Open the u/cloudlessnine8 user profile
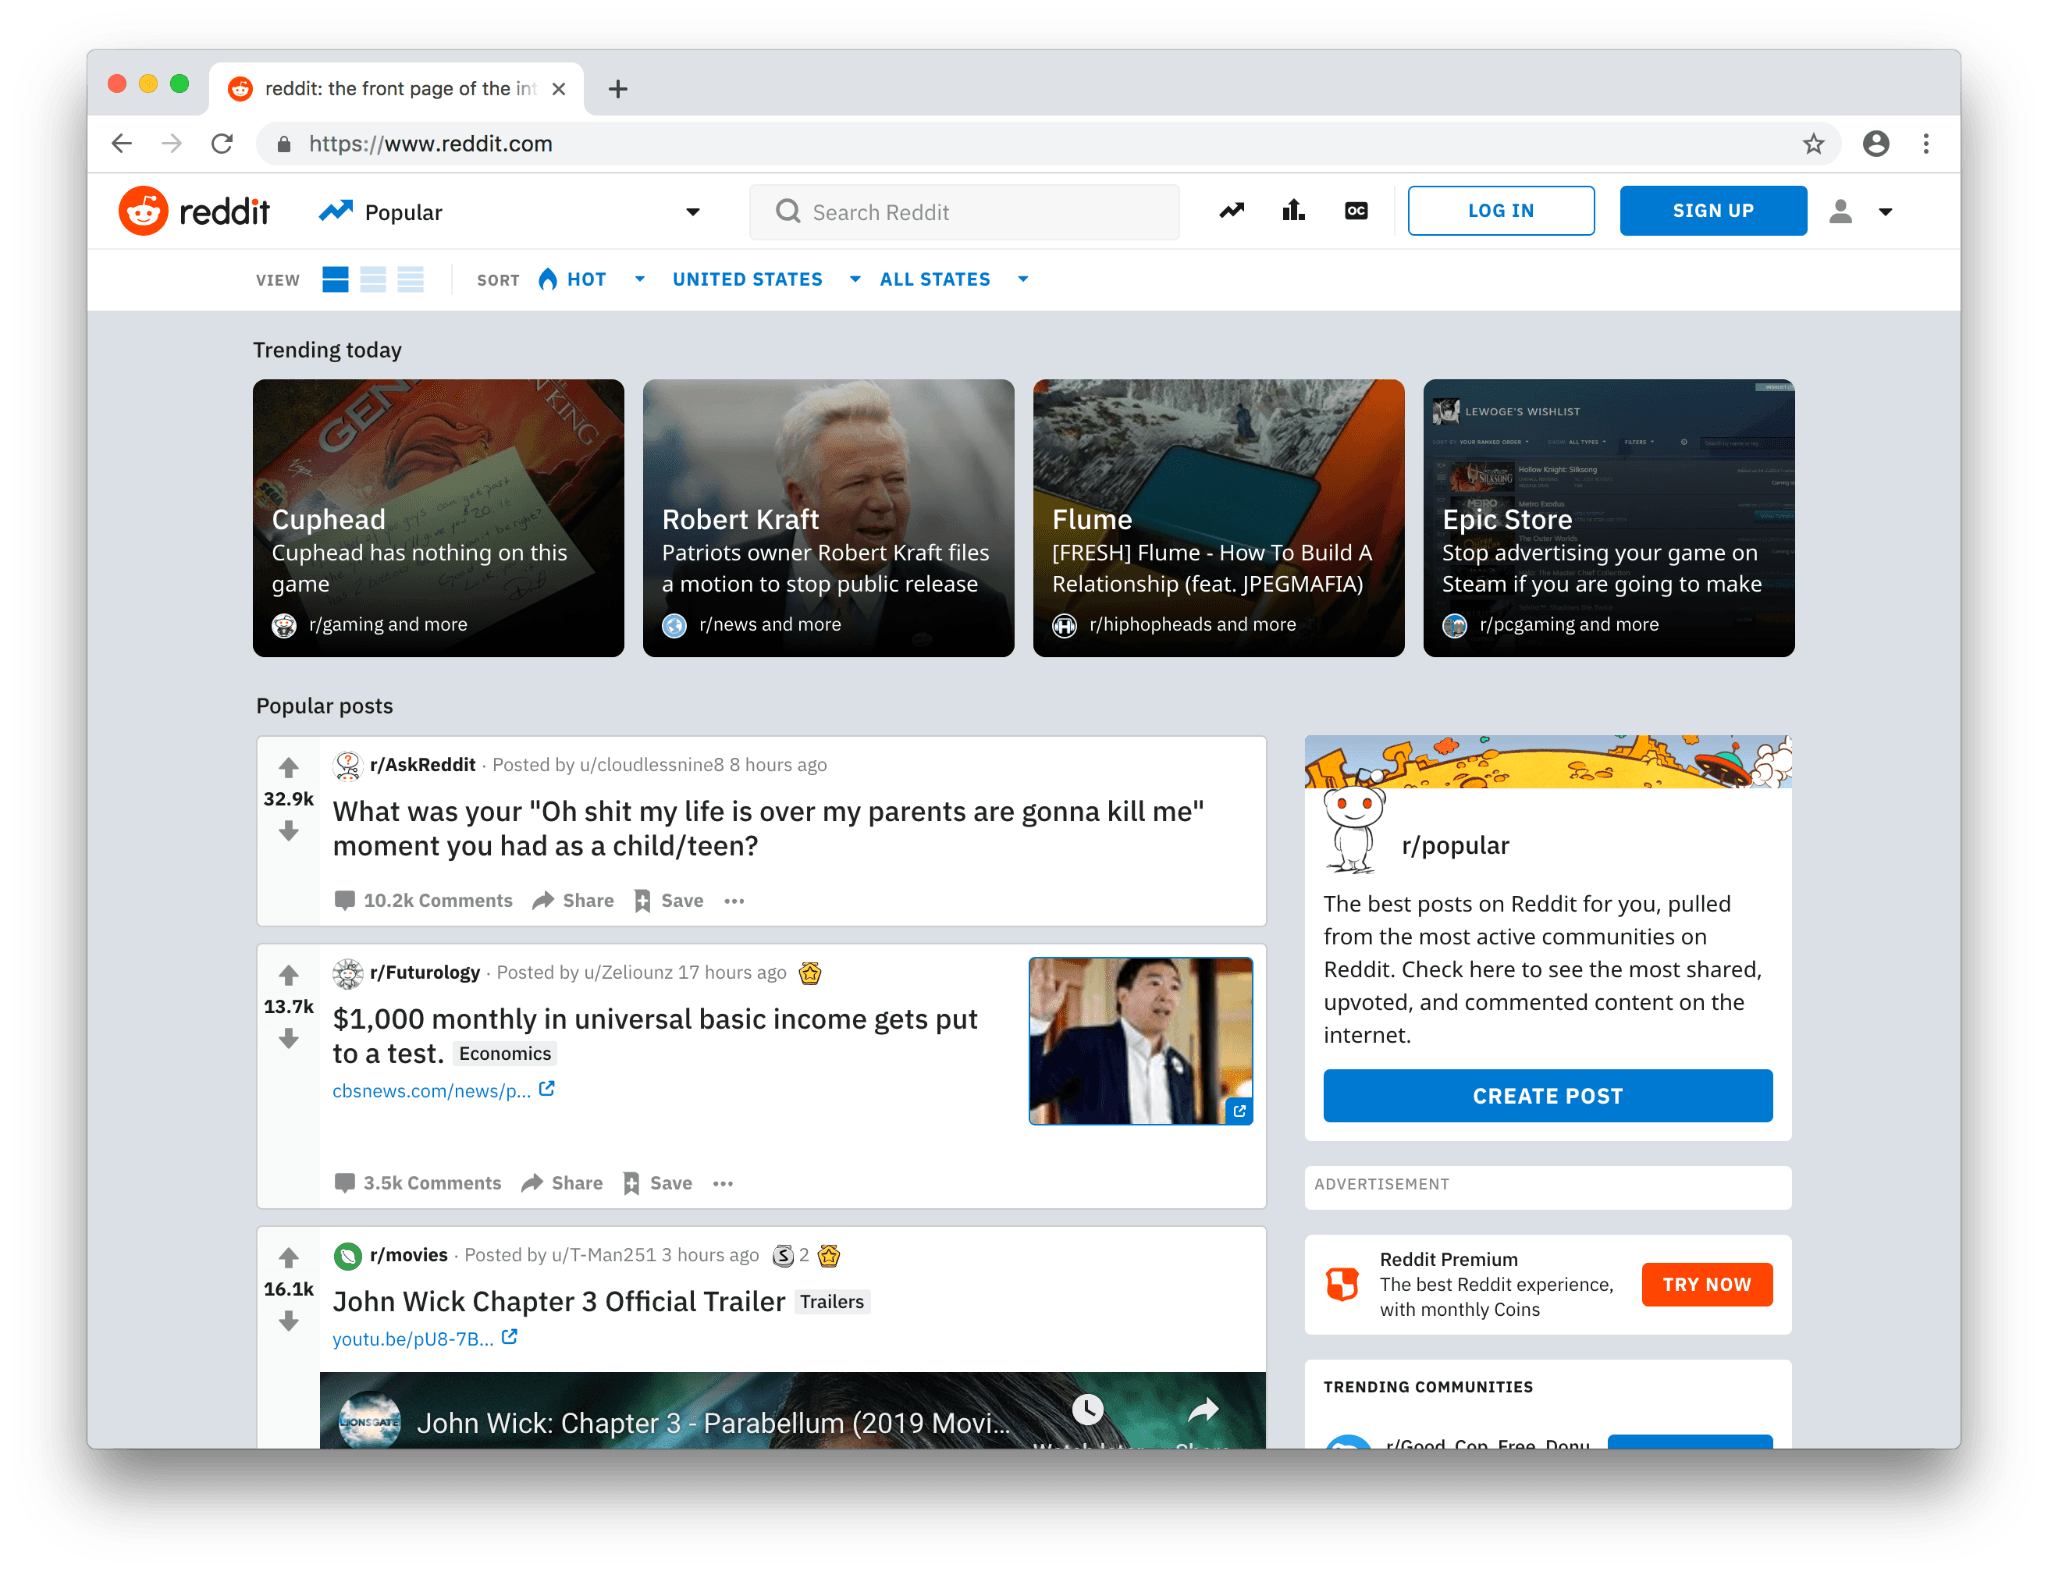2048x1573 pixels. tap(651, 765)
